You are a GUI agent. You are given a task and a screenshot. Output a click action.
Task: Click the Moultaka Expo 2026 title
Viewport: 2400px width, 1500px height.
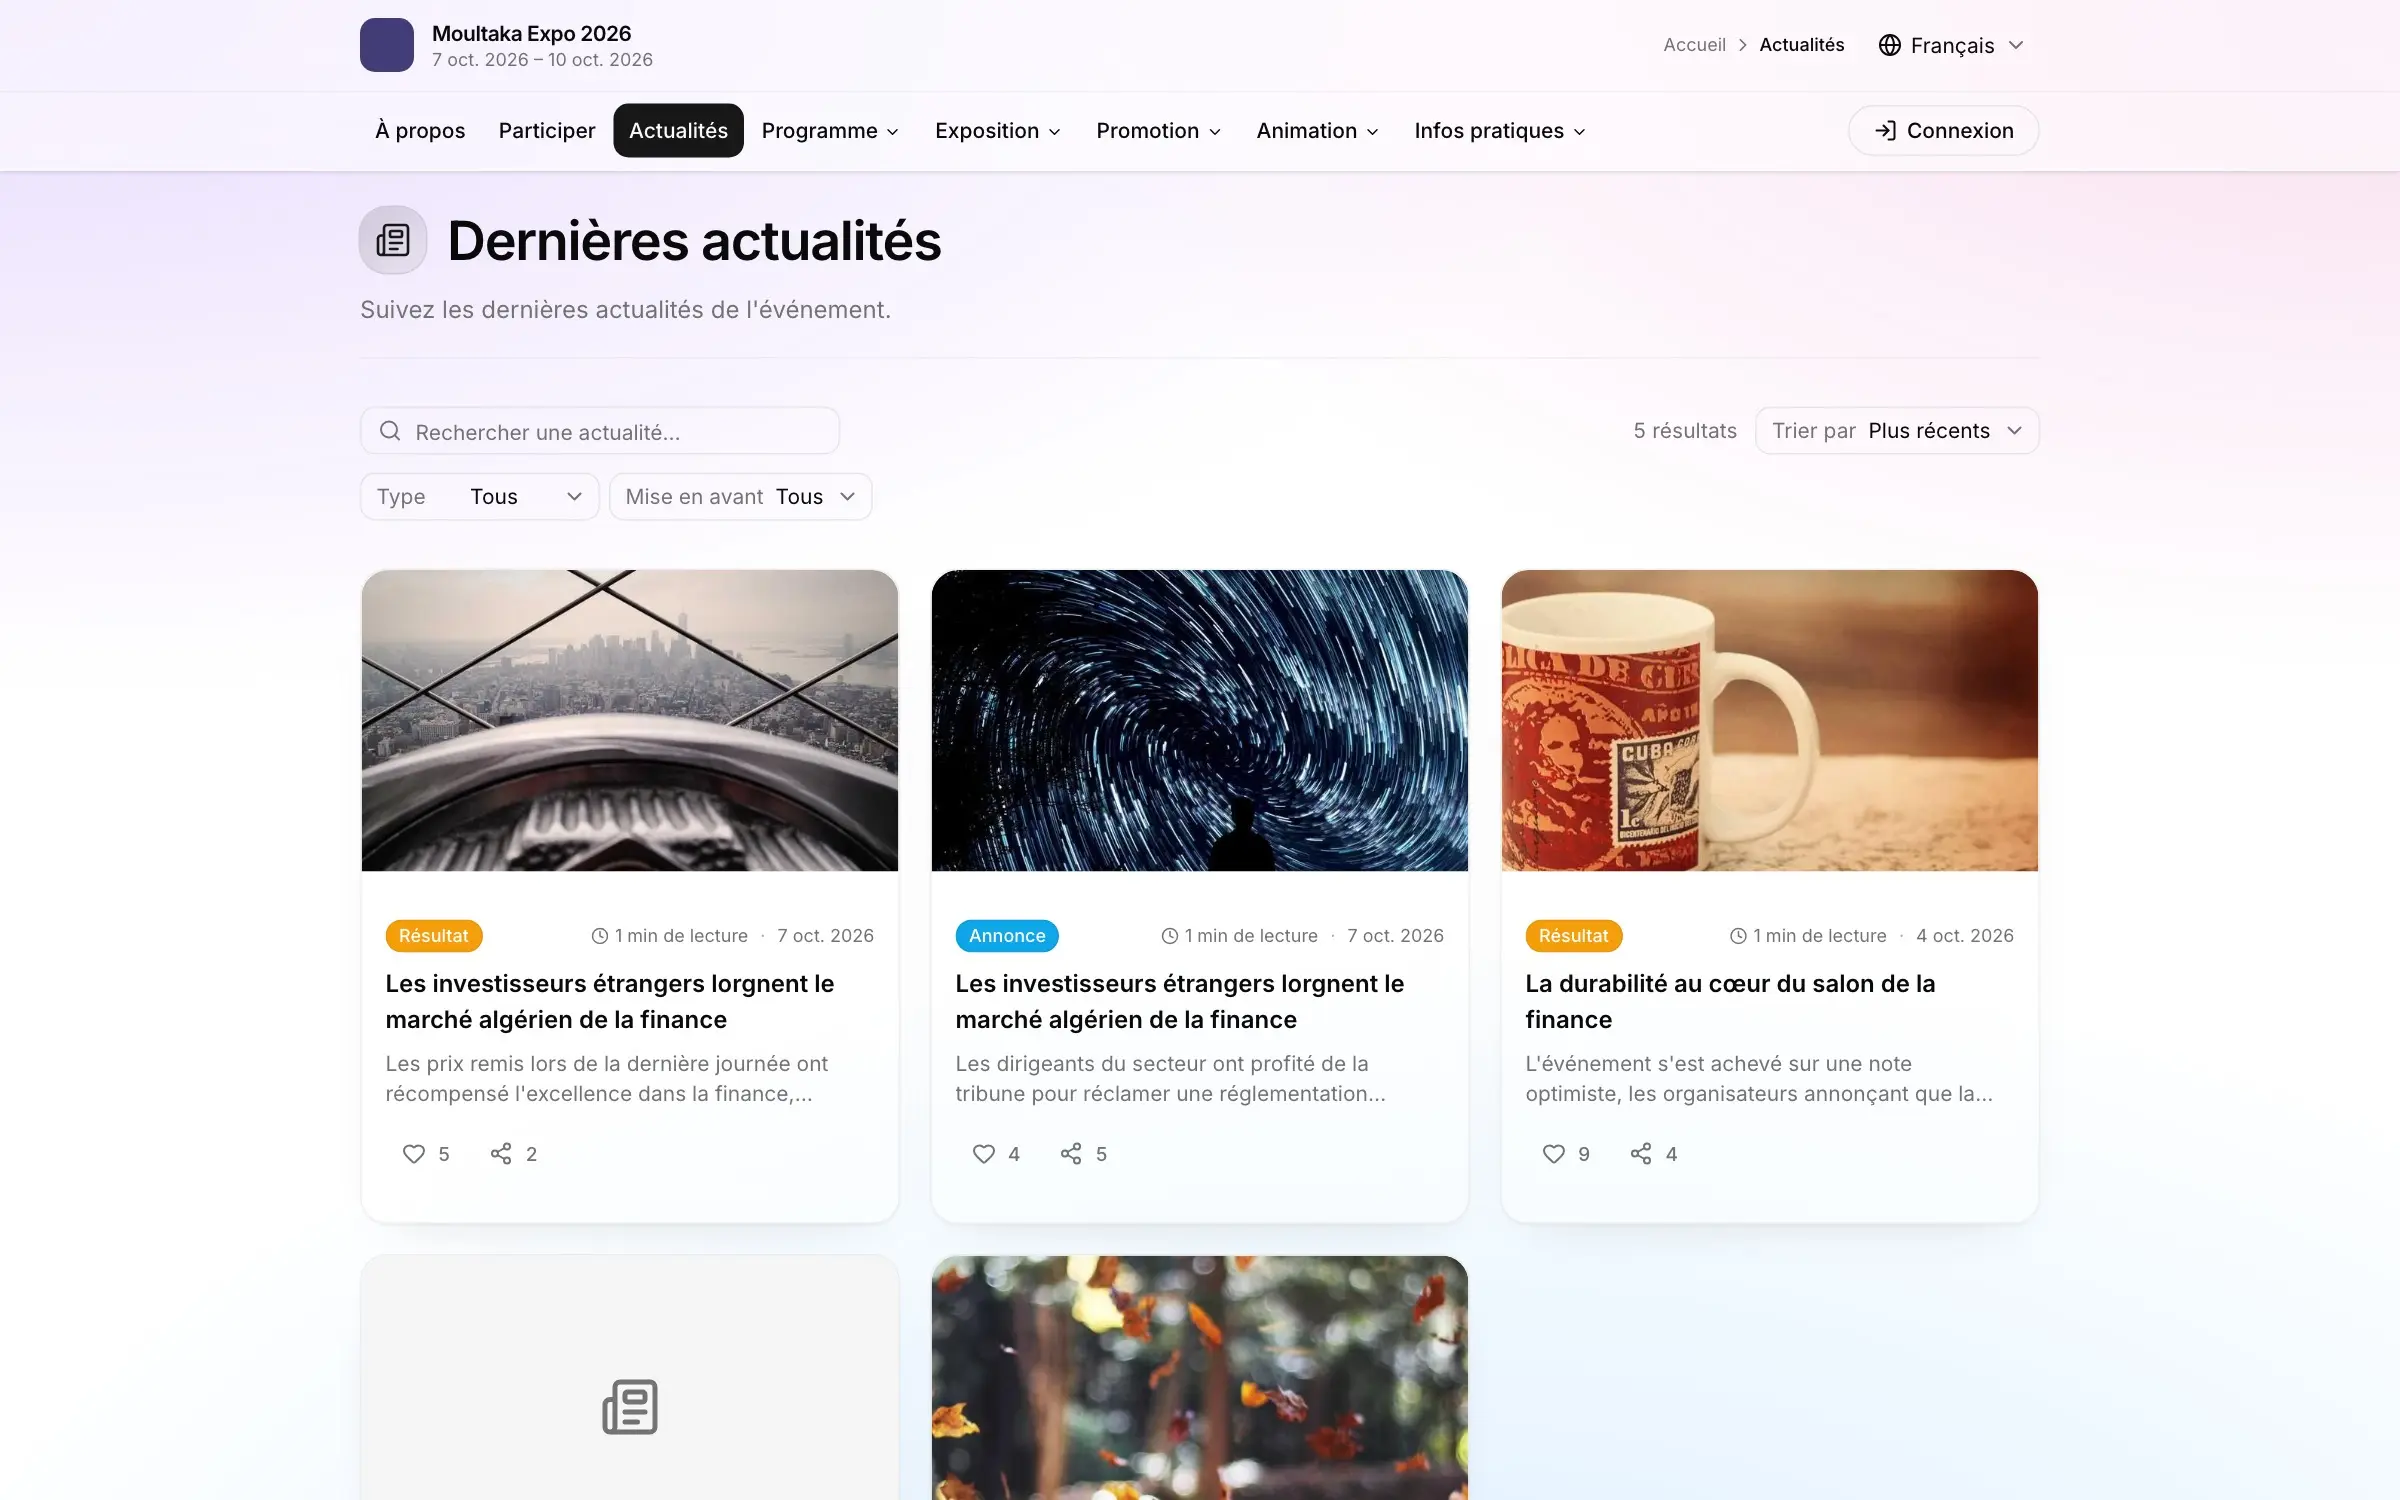coord(531,33)
